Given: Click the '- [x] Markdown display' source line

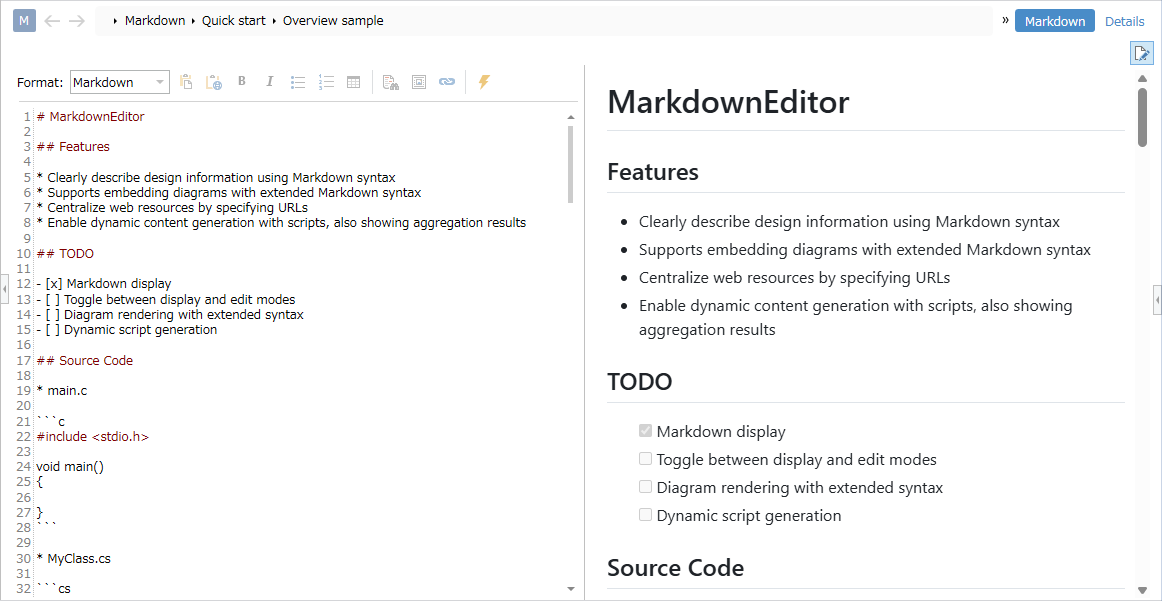Looking at the screenshot, I should click(x=103, y=284).
